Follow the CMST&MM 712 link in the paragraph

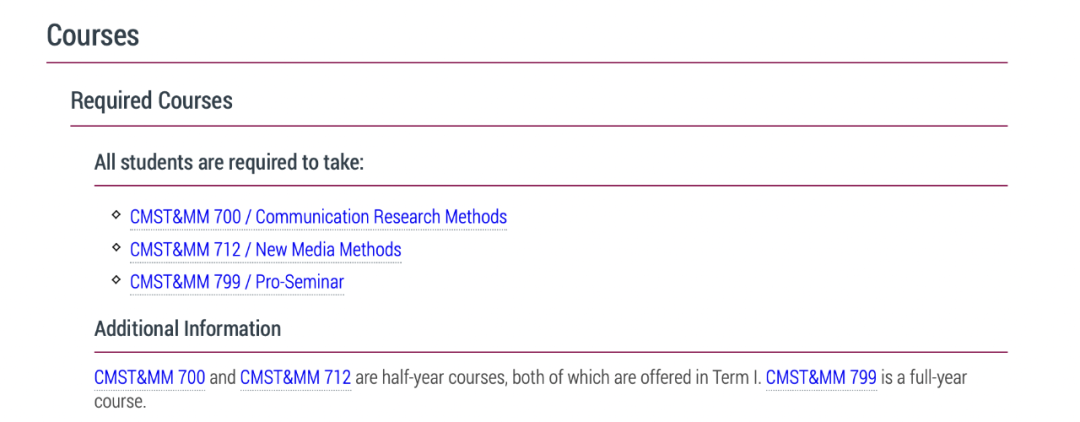(x=295, y=377)
